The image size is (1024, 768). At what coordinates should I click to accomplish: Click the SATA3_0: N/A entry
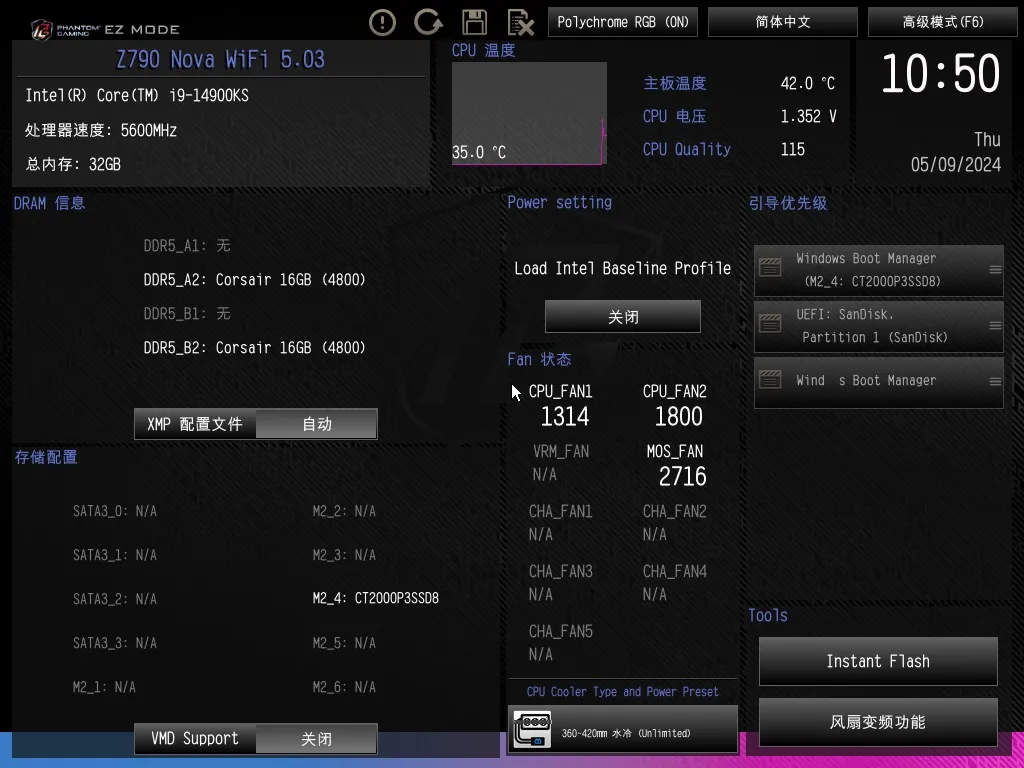115,511
